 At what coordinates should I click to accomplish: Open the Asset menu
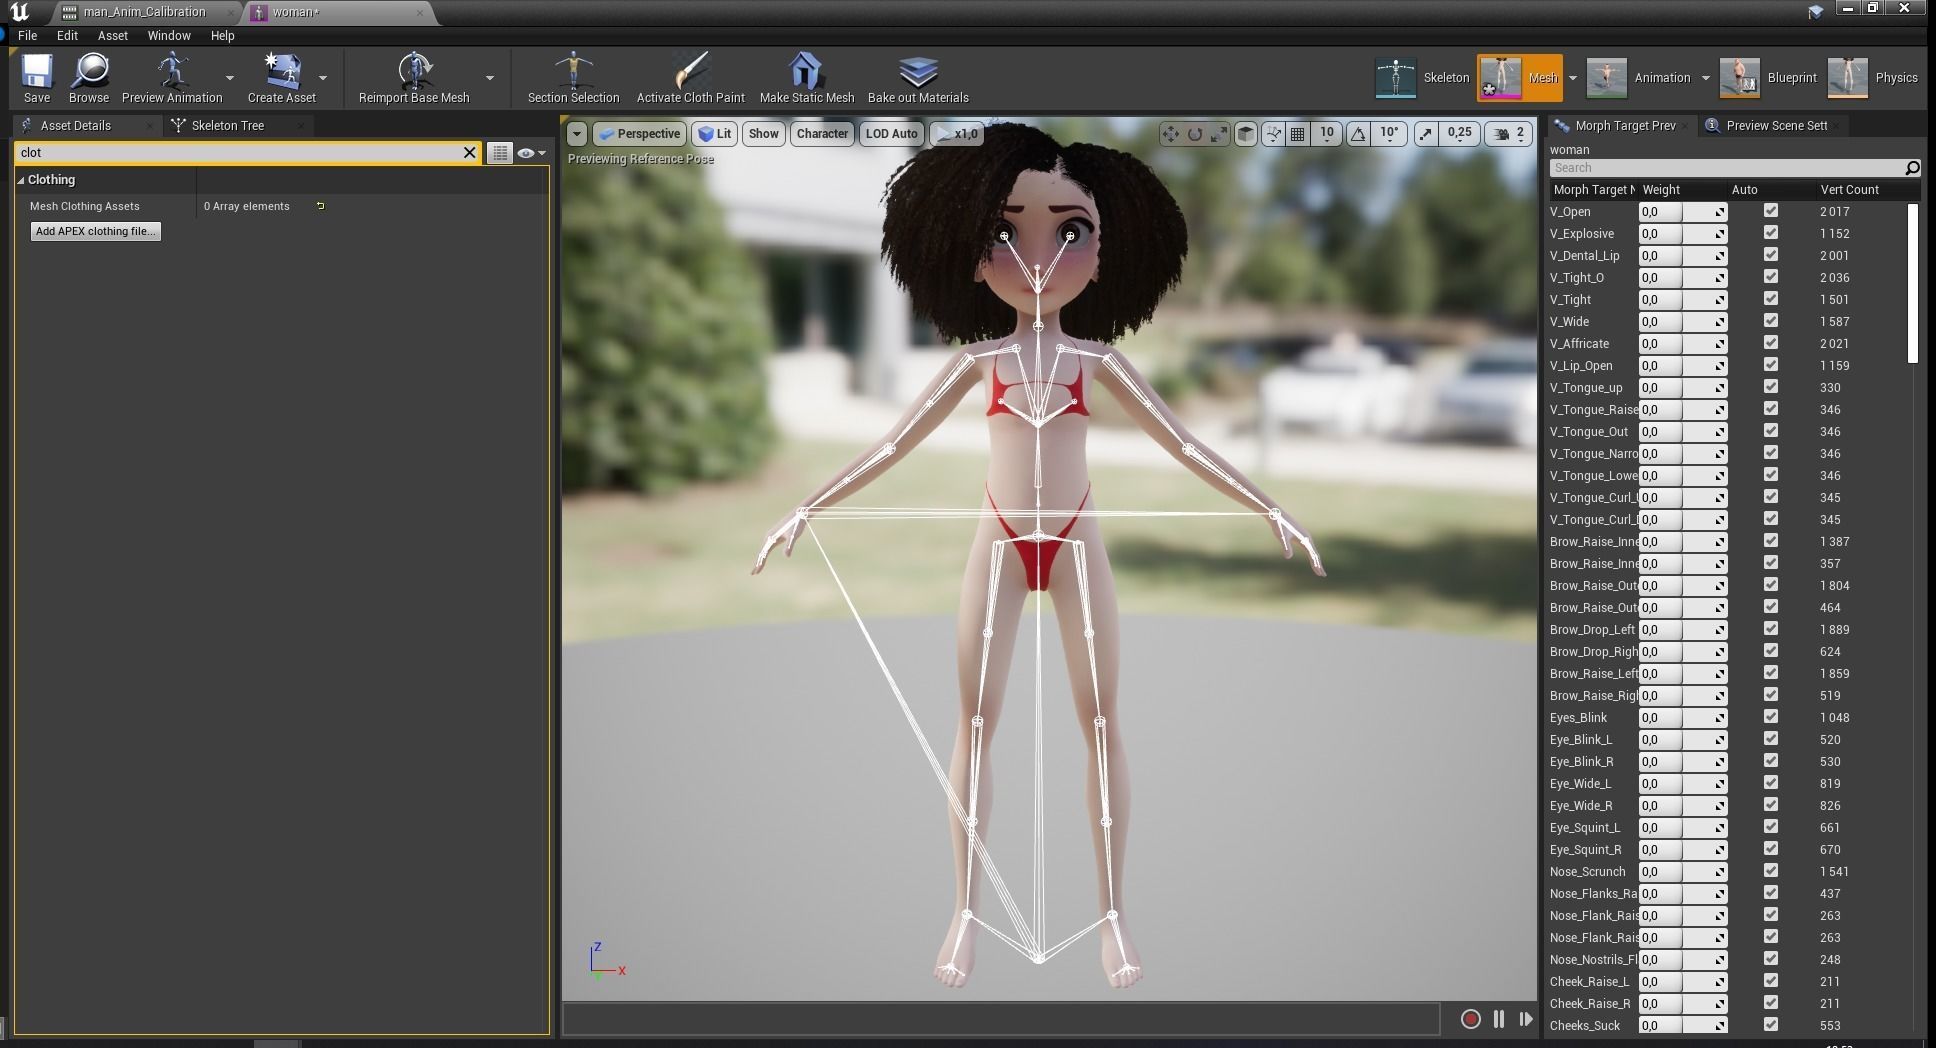[x=112, y=35]
